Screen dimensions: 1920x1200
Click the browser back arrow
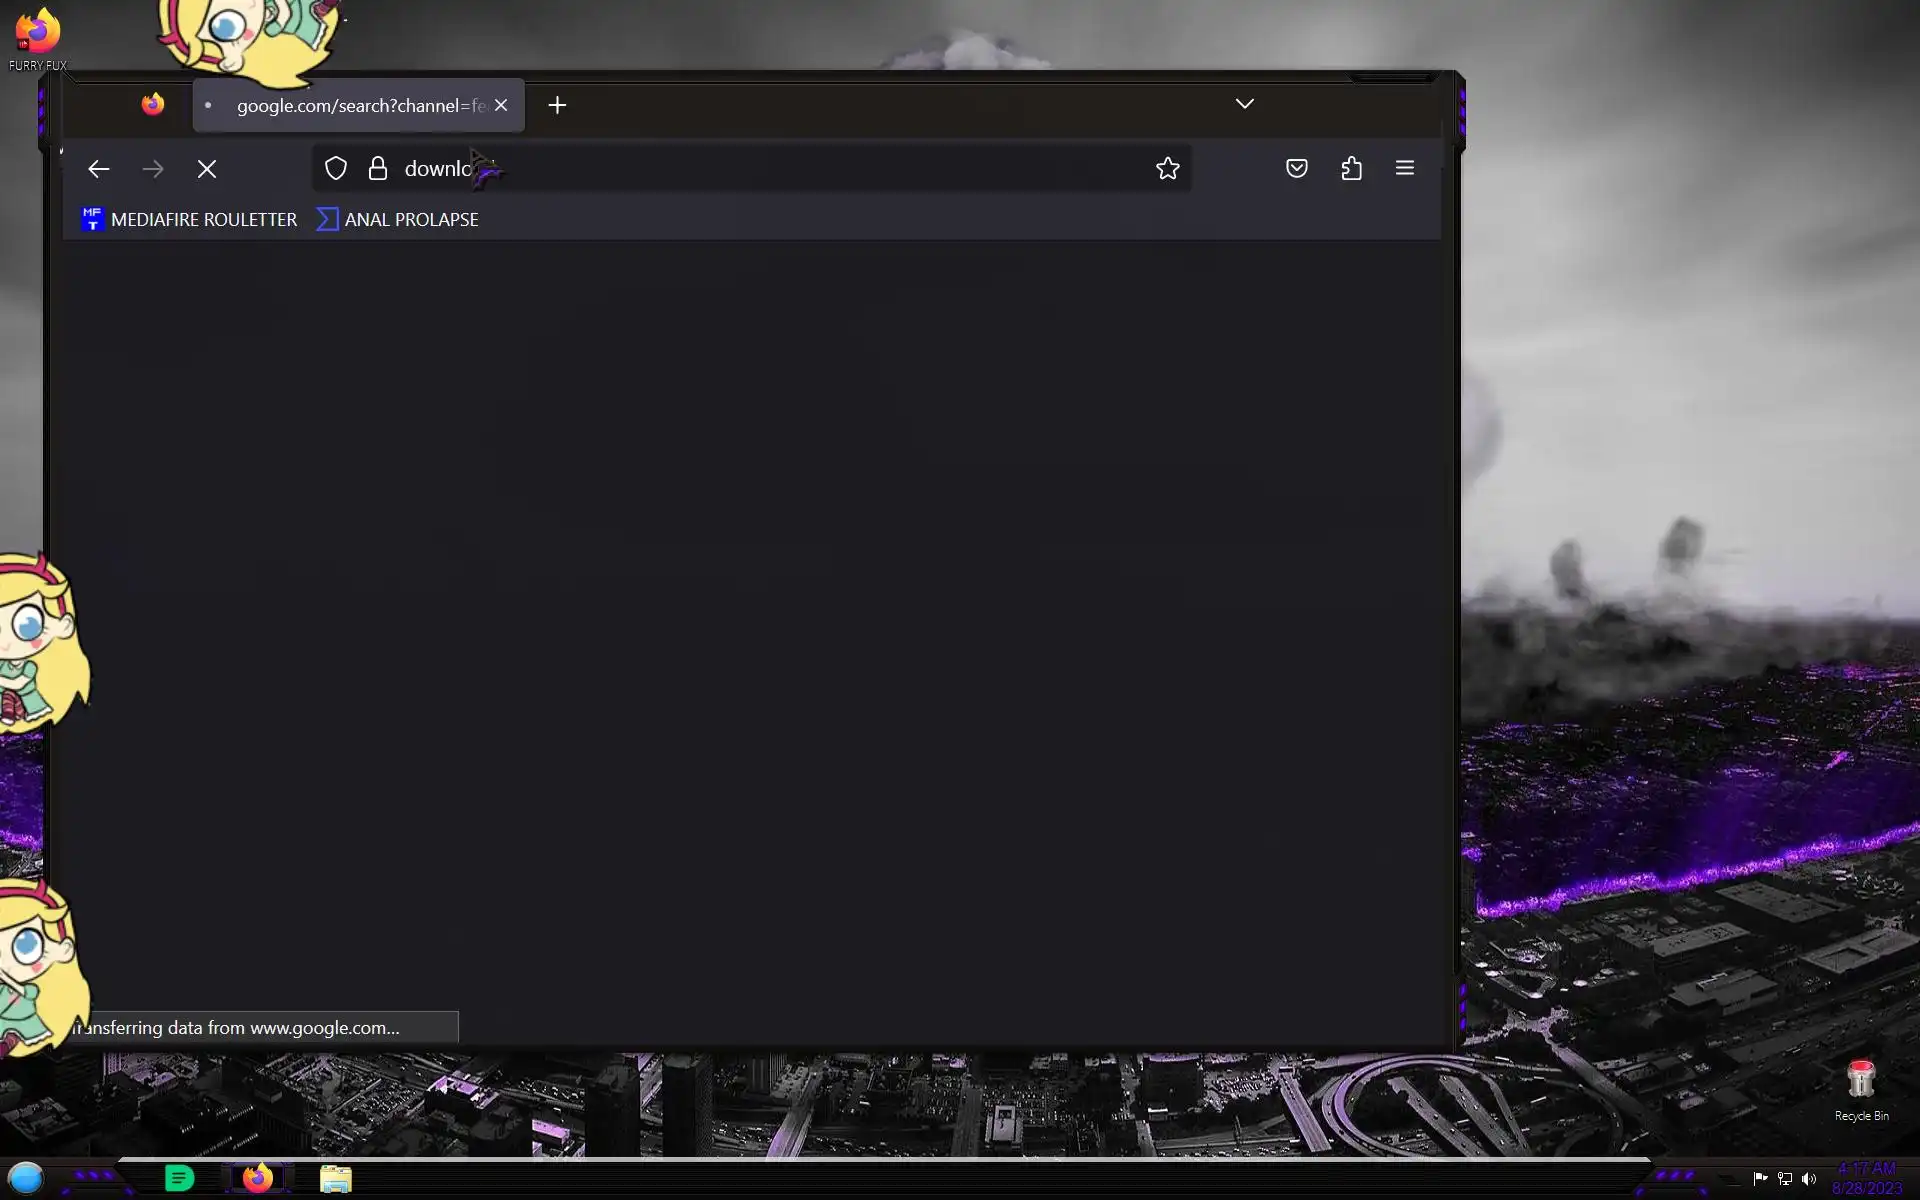98,169
